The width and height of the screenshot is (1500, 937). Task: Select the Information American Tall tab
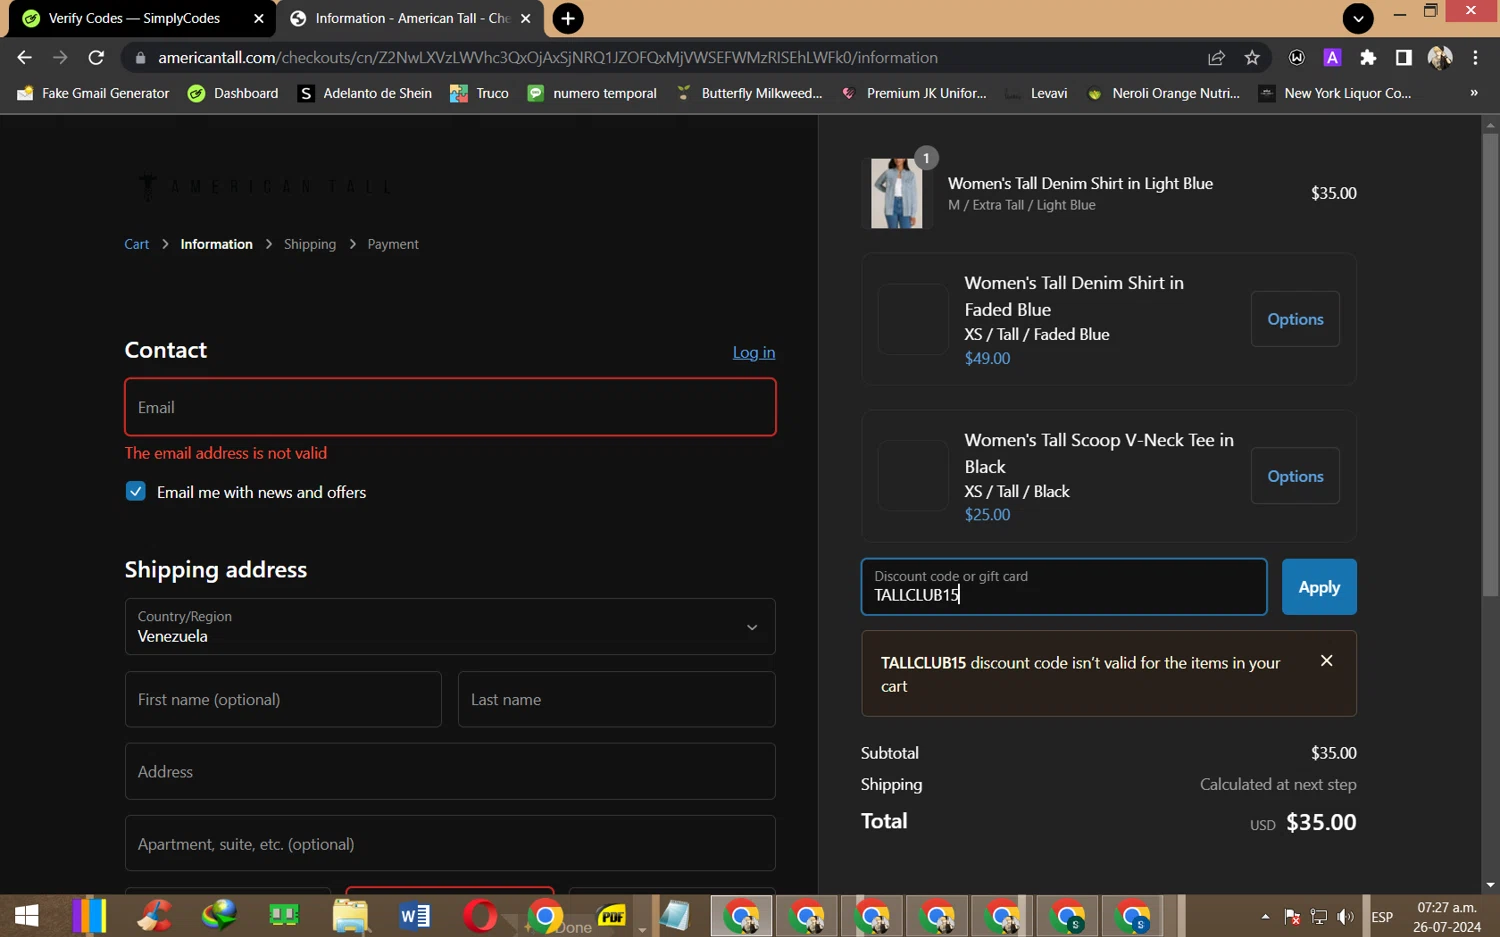[x=410, y=18]
